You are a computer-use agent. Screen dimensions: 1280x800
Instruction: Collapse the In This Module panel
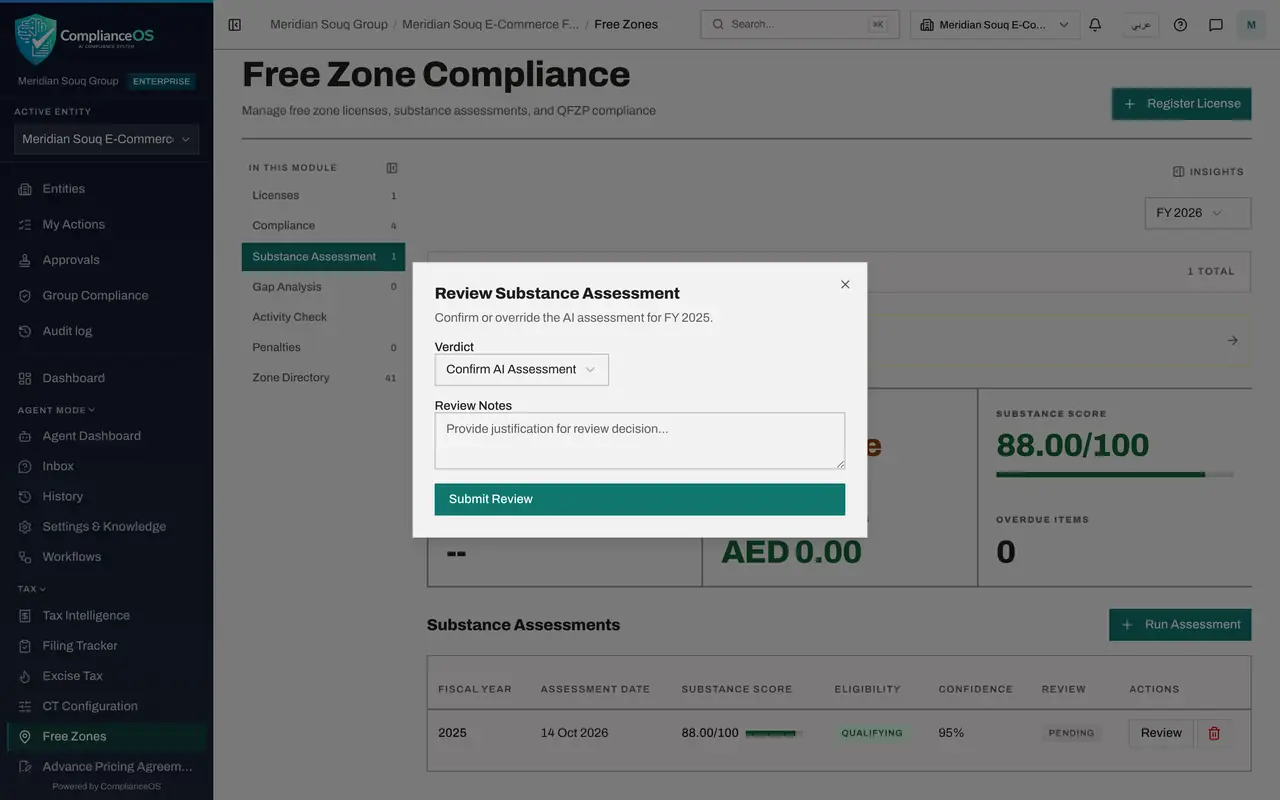pos(392,168)
